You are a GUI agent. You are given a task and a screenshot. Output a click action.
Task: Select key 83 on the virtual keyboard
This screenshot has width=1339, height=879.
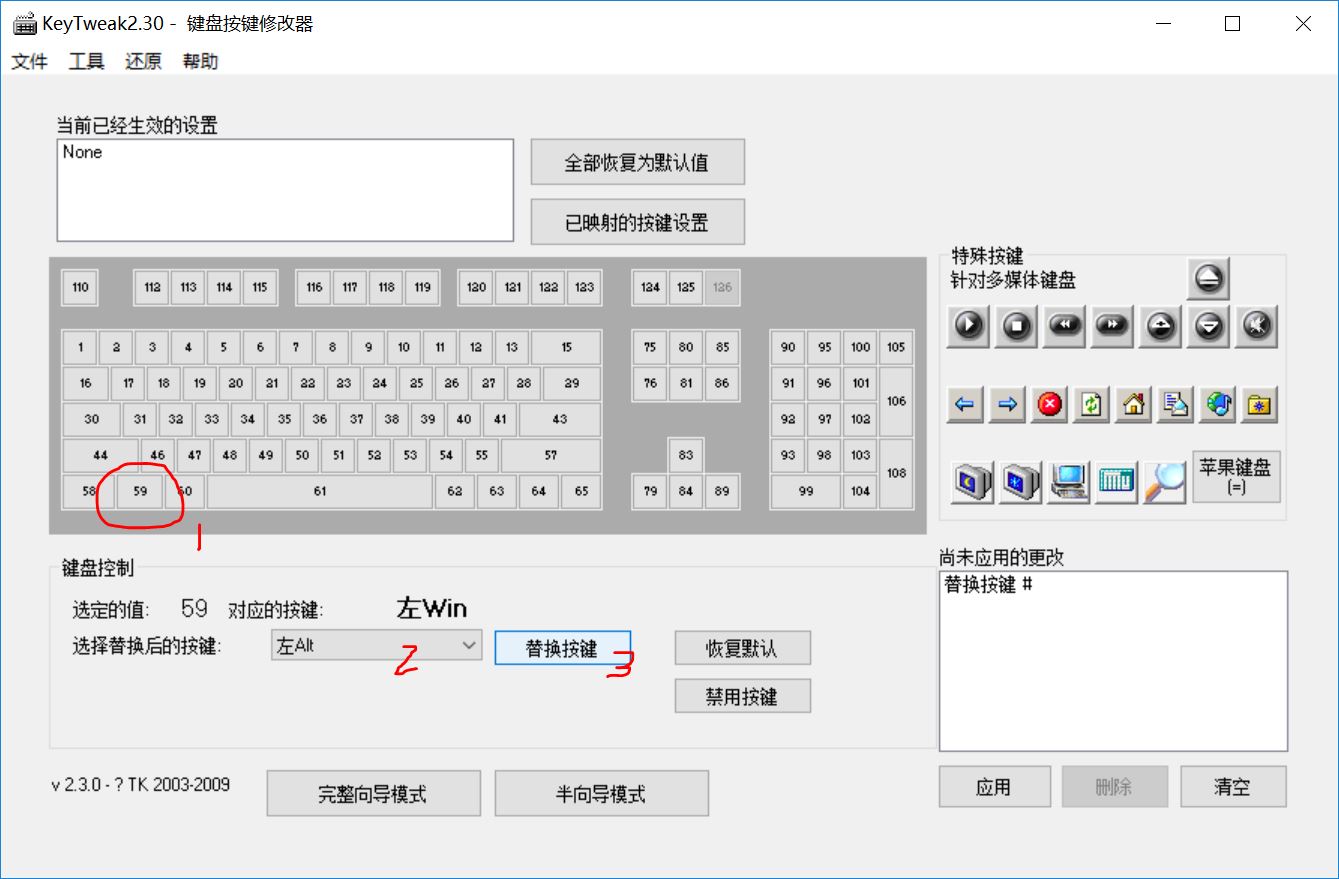[x=684, y=455]
